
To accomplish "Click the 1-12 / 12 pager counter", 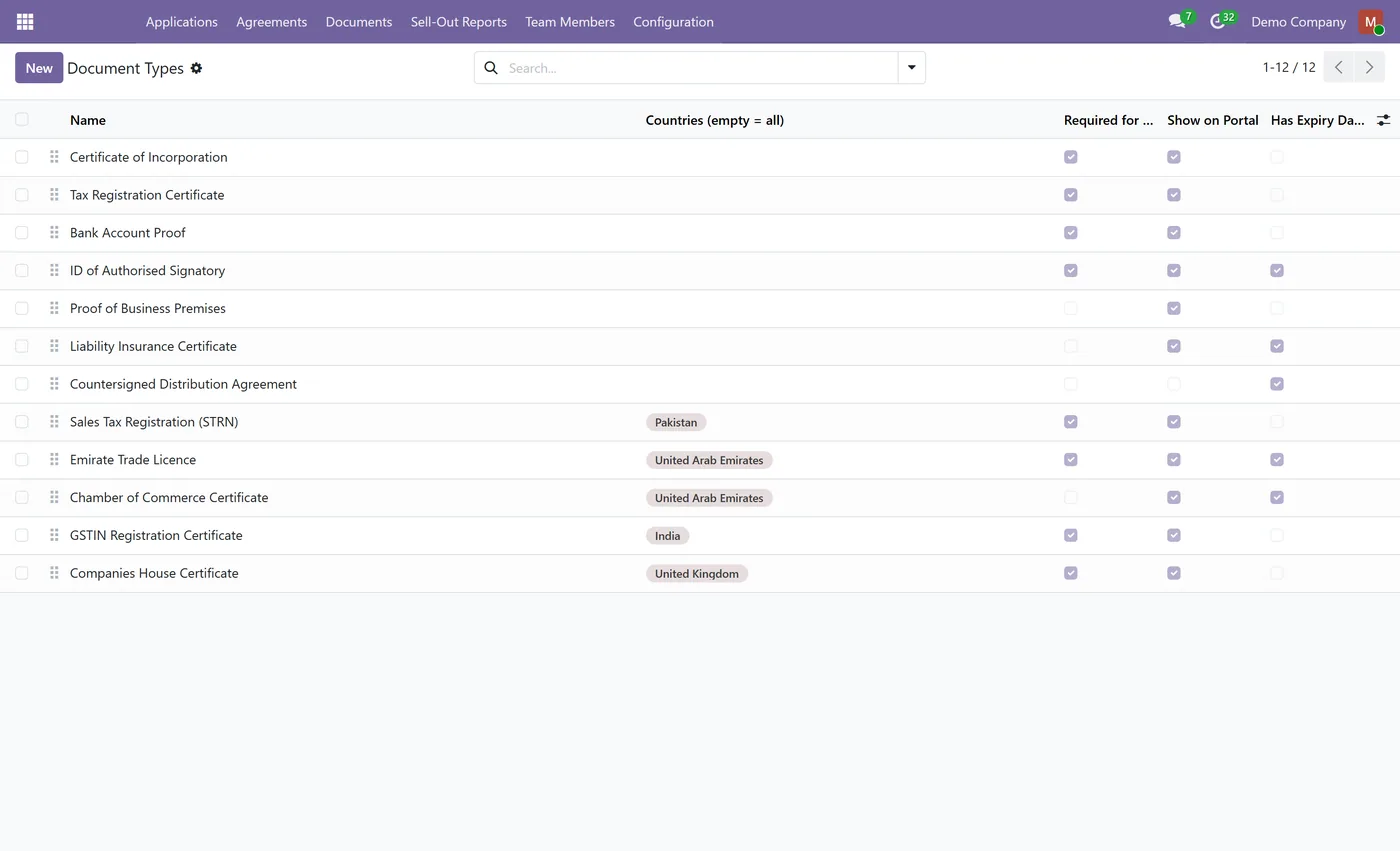I will pos(1289,68).
